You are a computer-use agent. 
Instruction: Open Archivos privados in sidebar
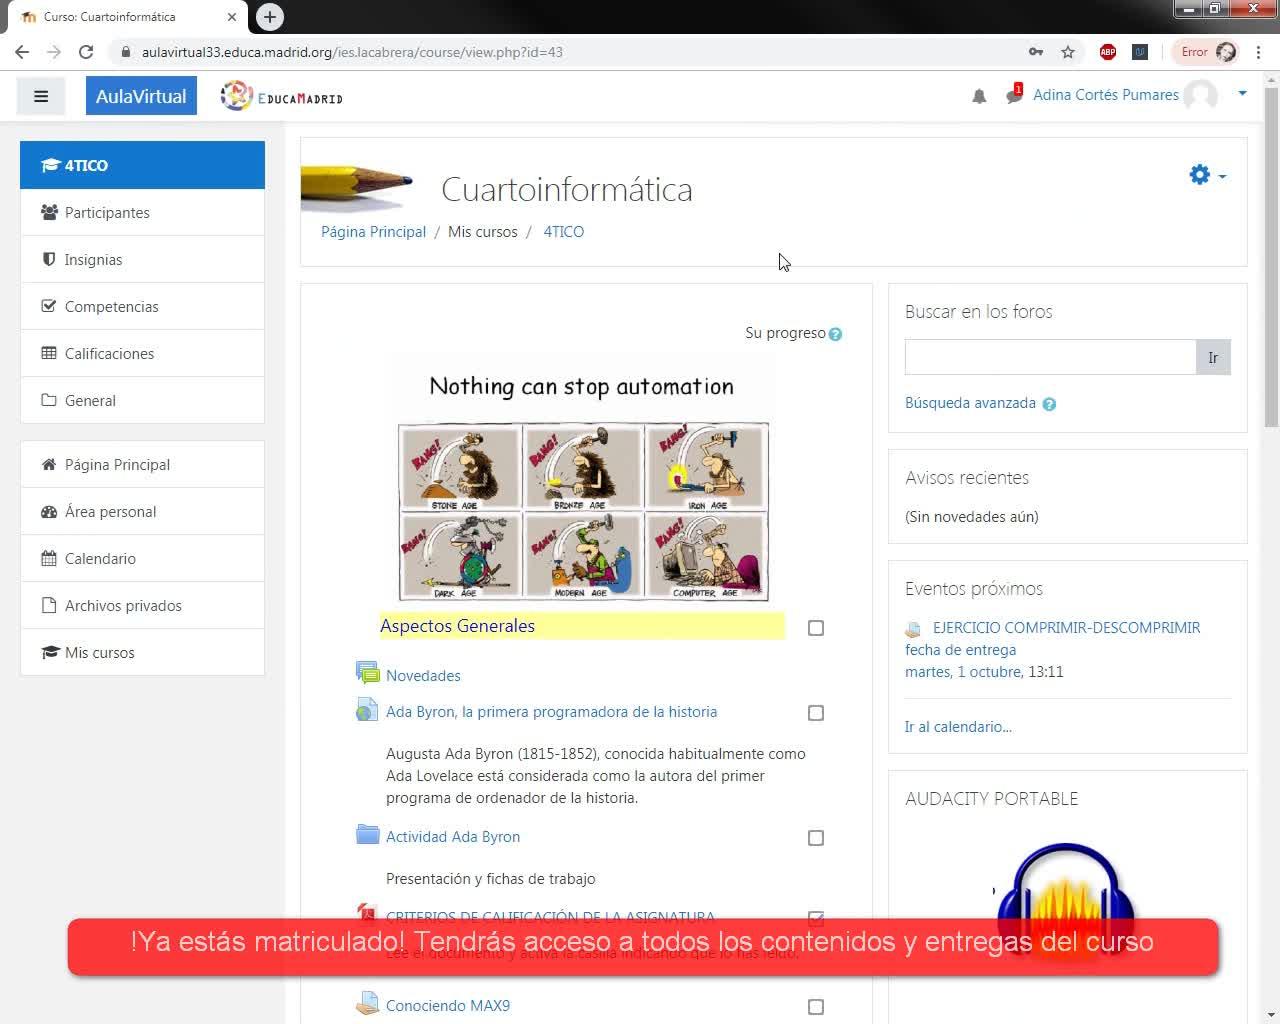click(142, 605)
